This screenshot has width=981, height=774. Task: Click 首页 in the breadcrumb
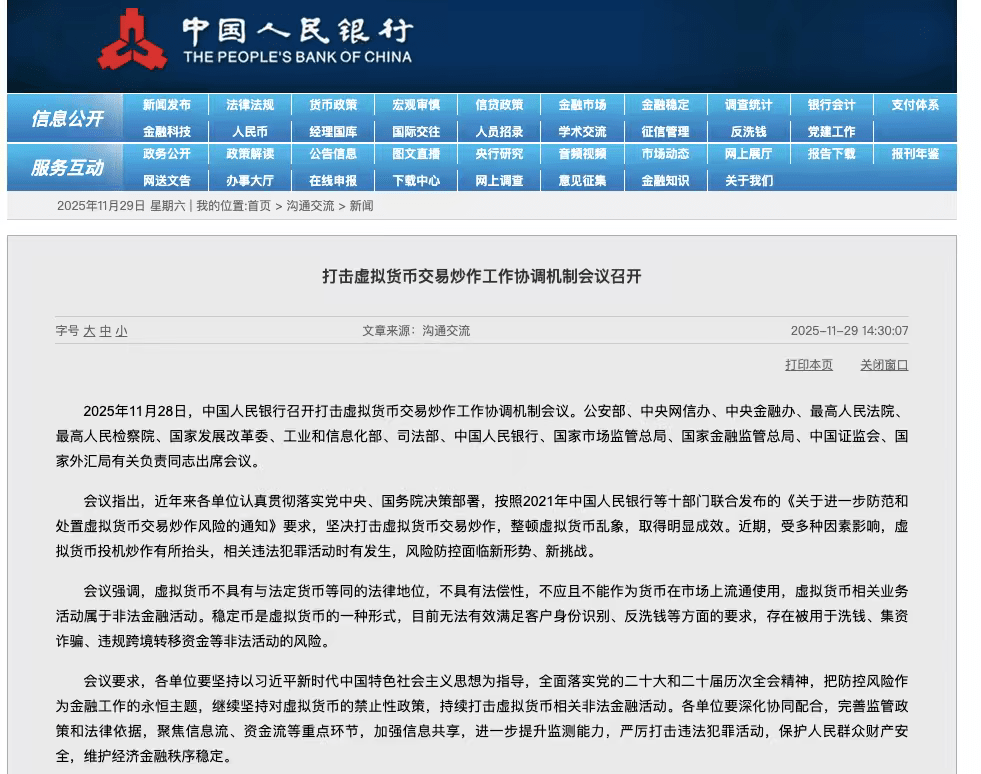pyautogui.click(x=258, y=206)
